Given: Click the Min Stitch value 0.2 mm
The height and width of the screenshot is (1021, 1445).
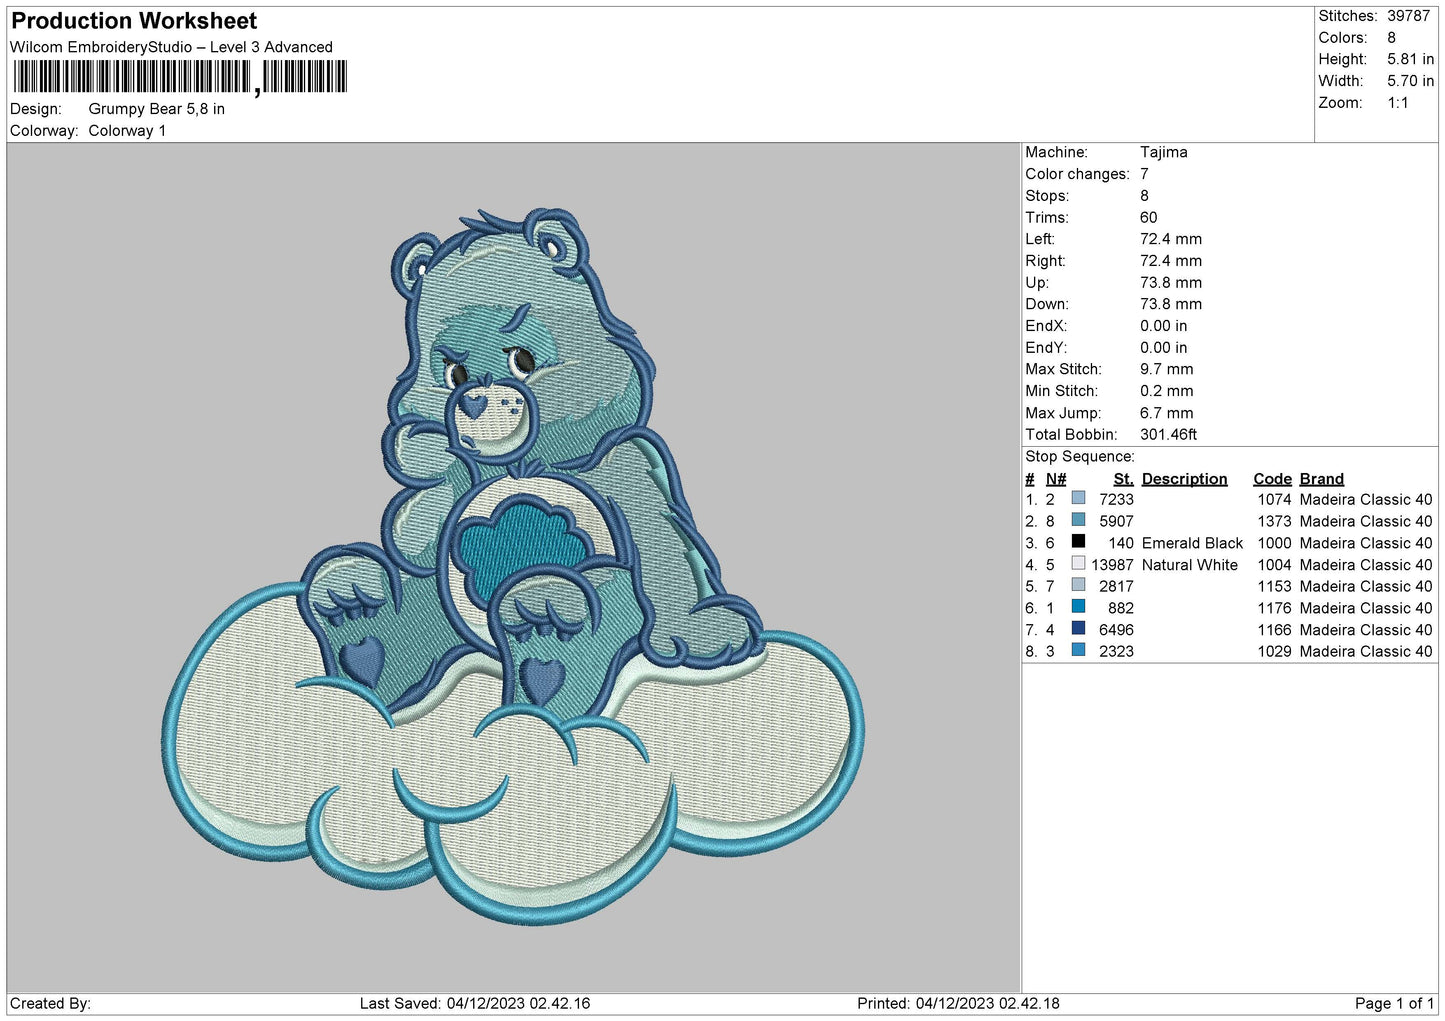Looking at the screenshot, I should 1167,391.
